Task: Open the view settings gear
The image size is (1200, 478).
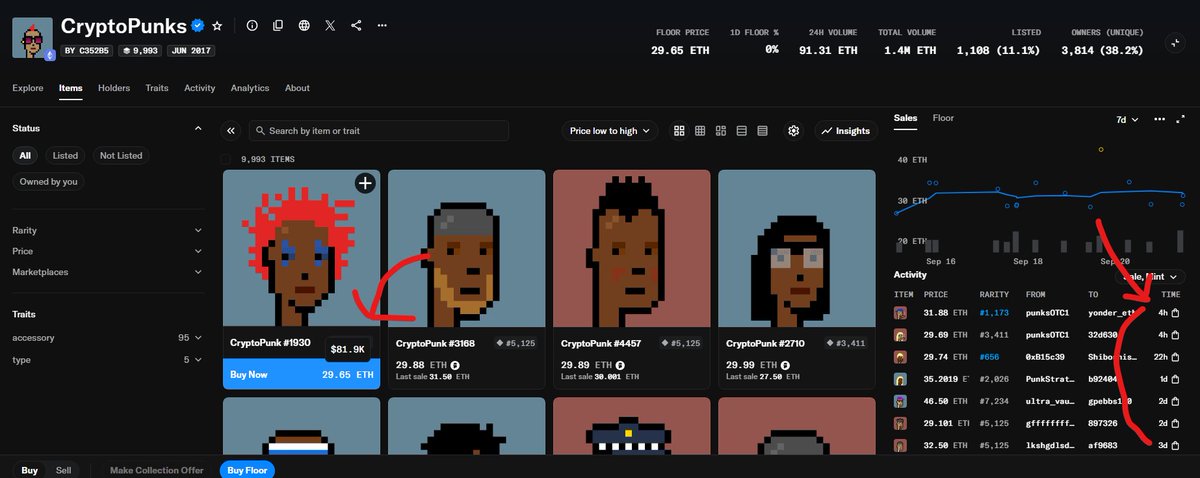Action: pos(794,131)
